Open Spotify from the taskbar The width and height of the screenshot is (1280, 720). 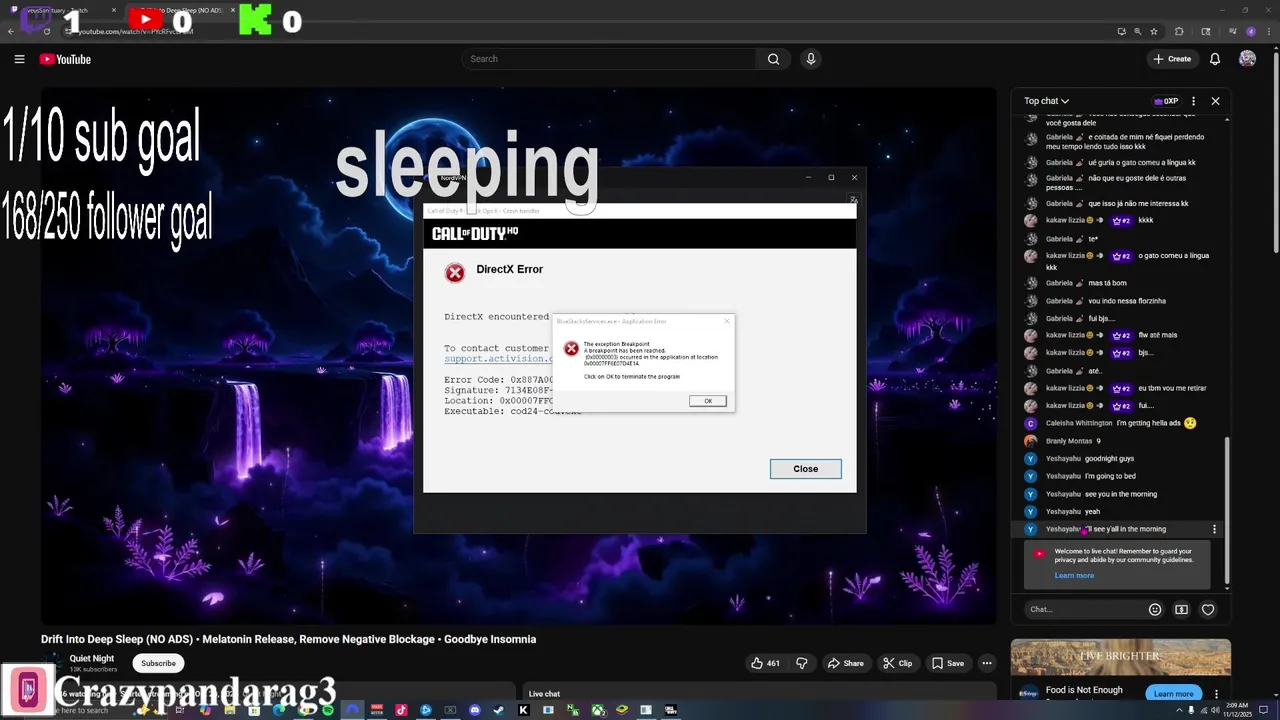pyautogui.click(x=328, y=710)
